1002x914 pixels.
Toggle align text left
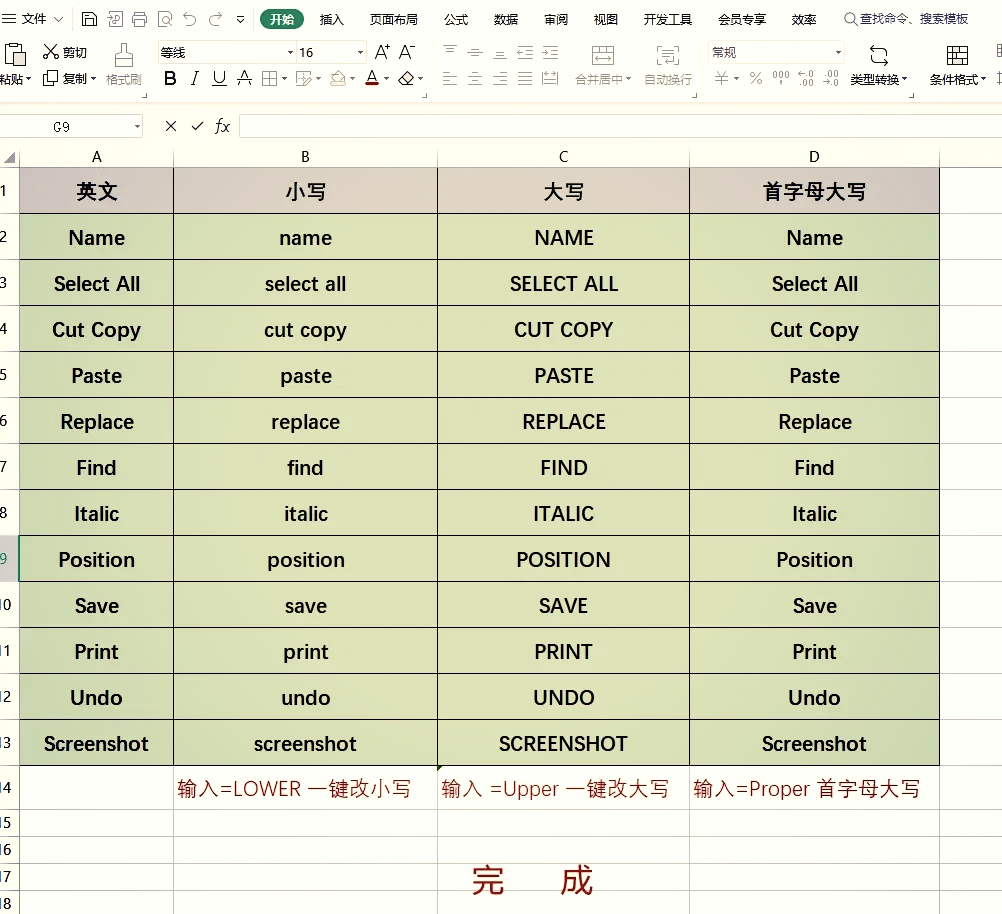[450, 79]
